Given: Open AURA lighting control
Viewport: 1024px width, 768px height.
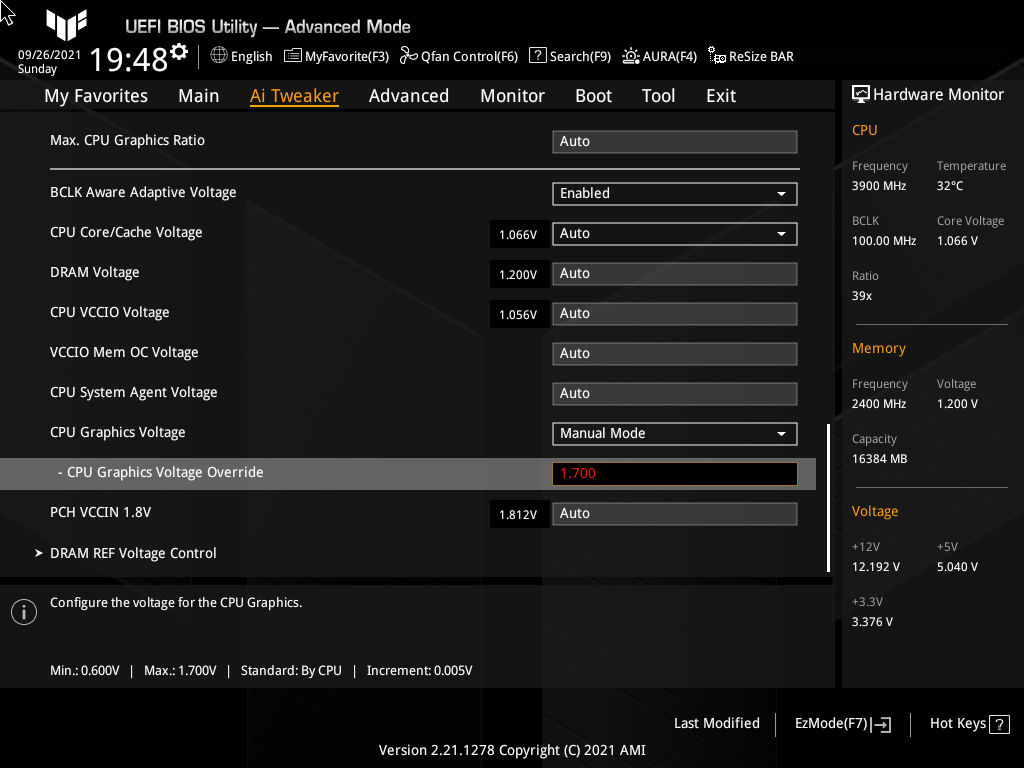Looking at the screenshot, I should [x=659, y=56].
